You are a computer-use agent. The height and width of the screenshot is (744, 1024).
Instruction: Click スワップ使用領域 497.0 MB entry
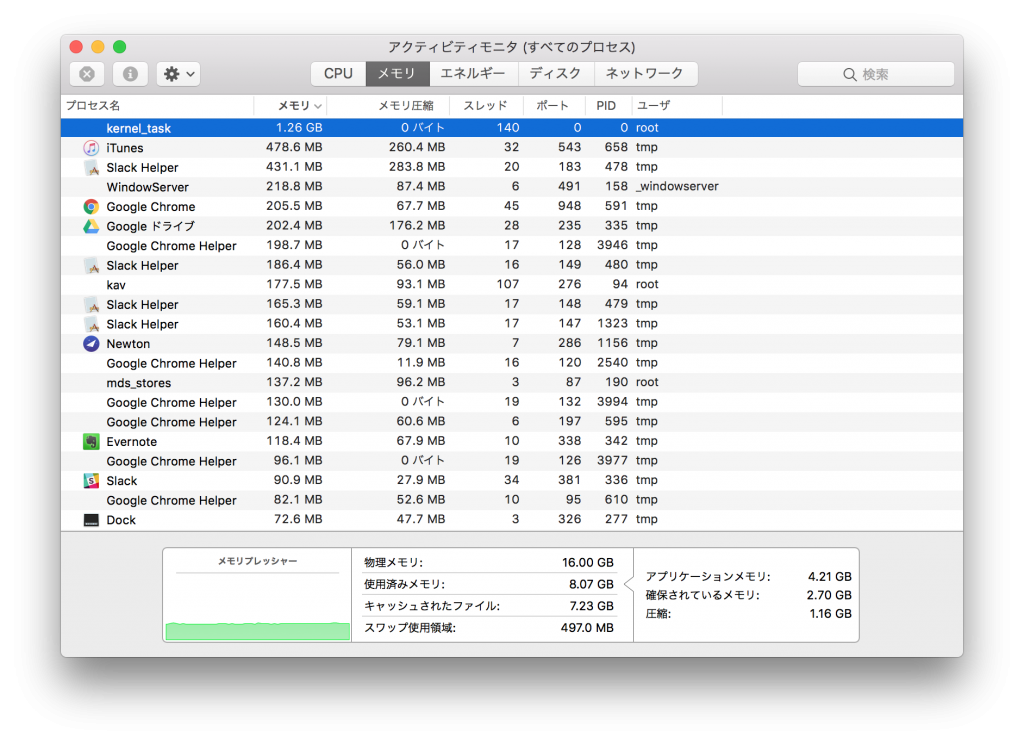click(x=489, y=628)
